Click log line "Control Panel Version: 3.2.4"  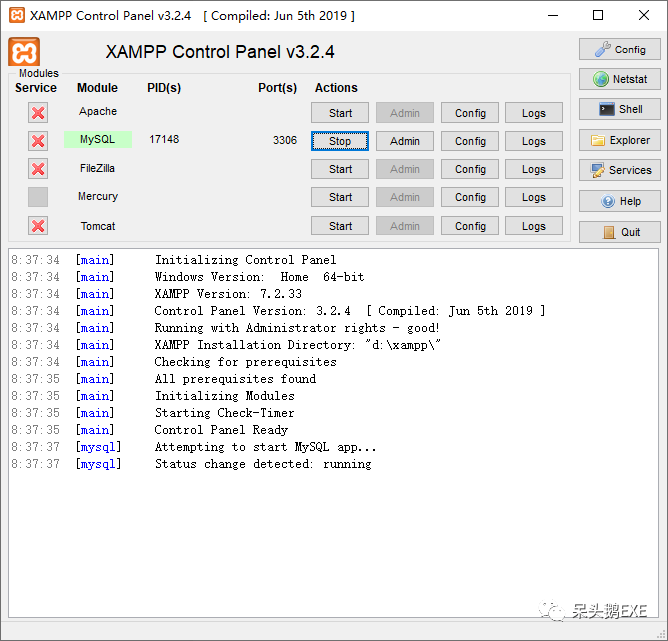coord(350,311)
